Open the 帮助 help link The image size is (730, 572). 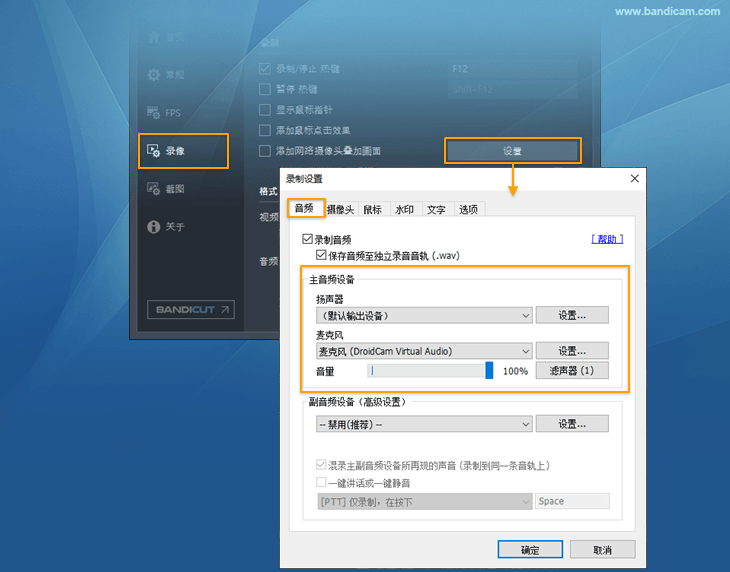click(x=607, y=239)
